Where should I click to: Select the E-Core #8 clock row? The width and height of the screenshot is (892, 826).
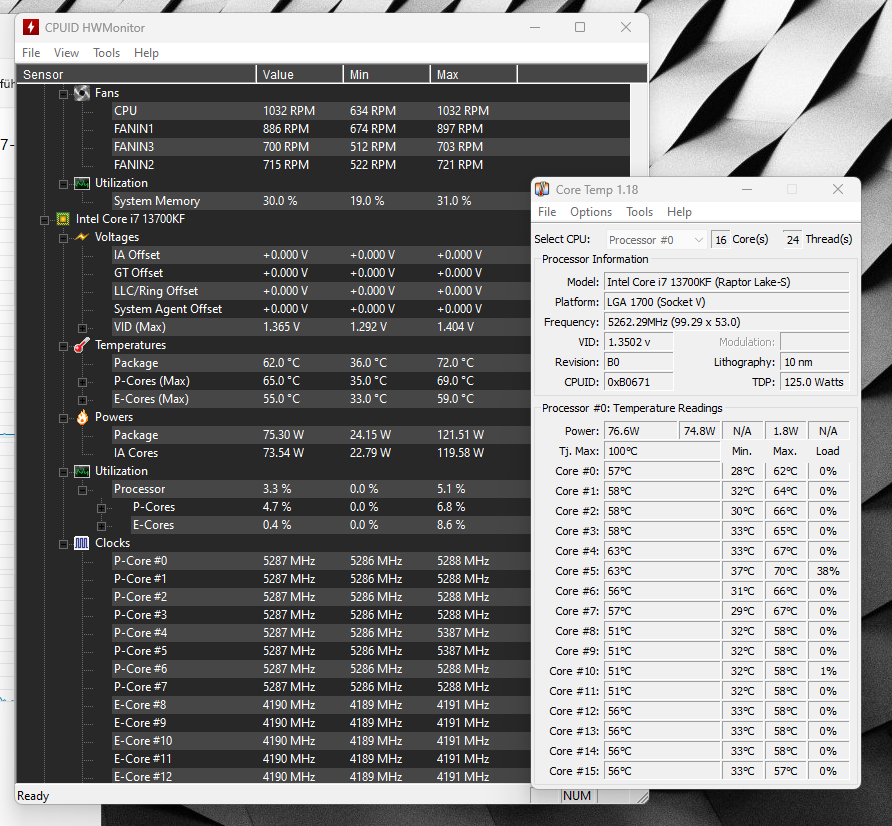coord(321,705)
